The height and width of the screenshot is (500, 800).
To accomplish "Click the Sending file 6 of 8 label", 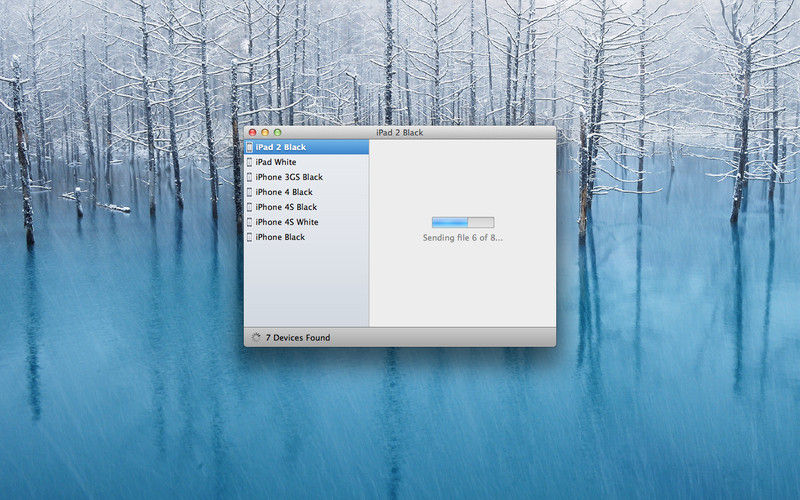I will point(463,238).
